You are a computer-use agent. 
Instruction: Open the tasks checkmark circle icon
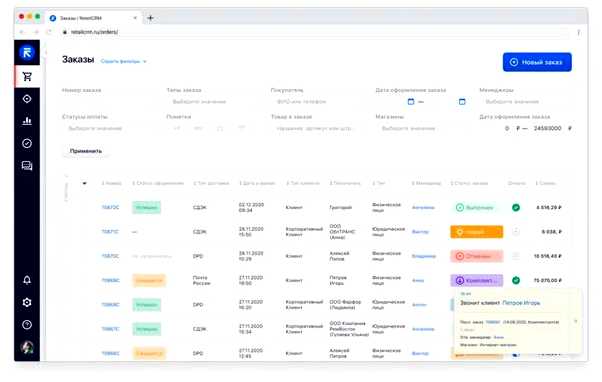(x=27, y=143)
